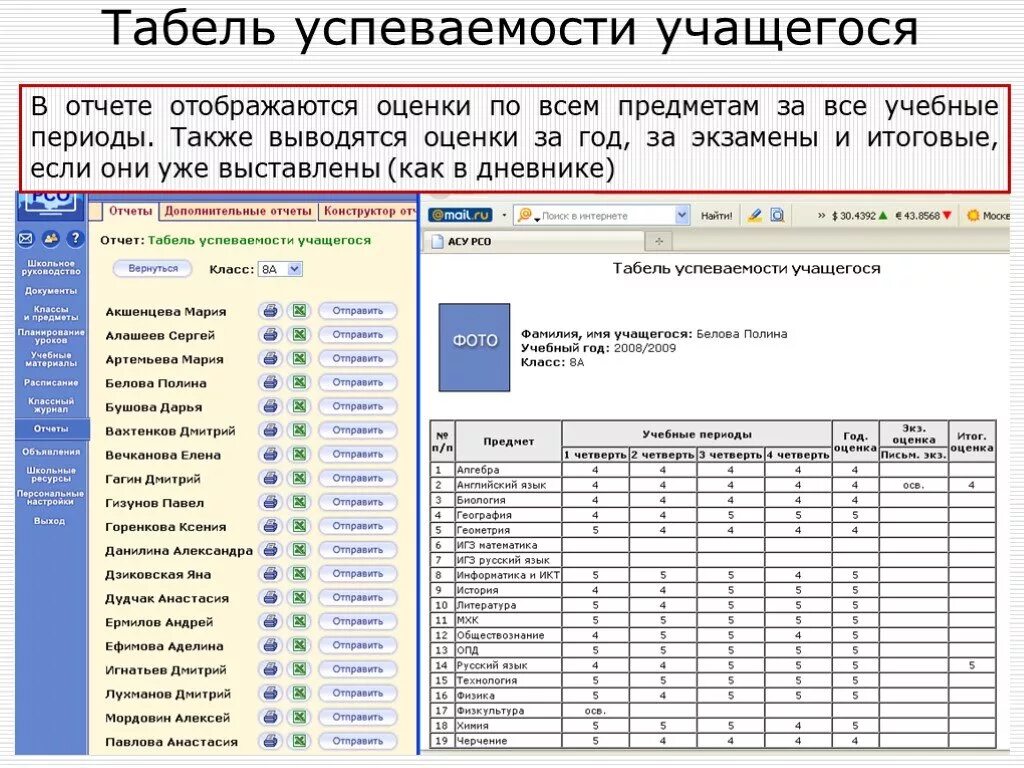Image resolution: width=1024 pixels, height=768 pixels.
Task: Open dropdown arrow next to mail.ru logo
Action: tap(504, 215)
